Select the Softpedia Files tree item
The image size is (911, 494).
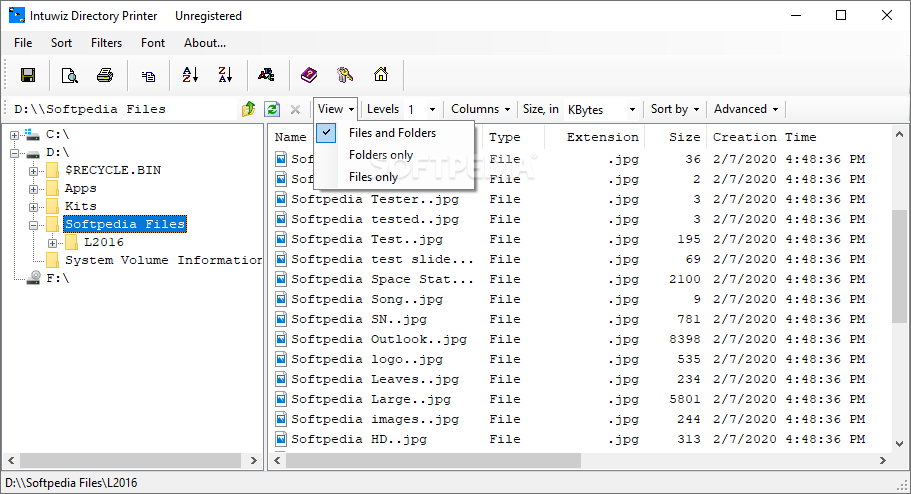click(125, 224)
